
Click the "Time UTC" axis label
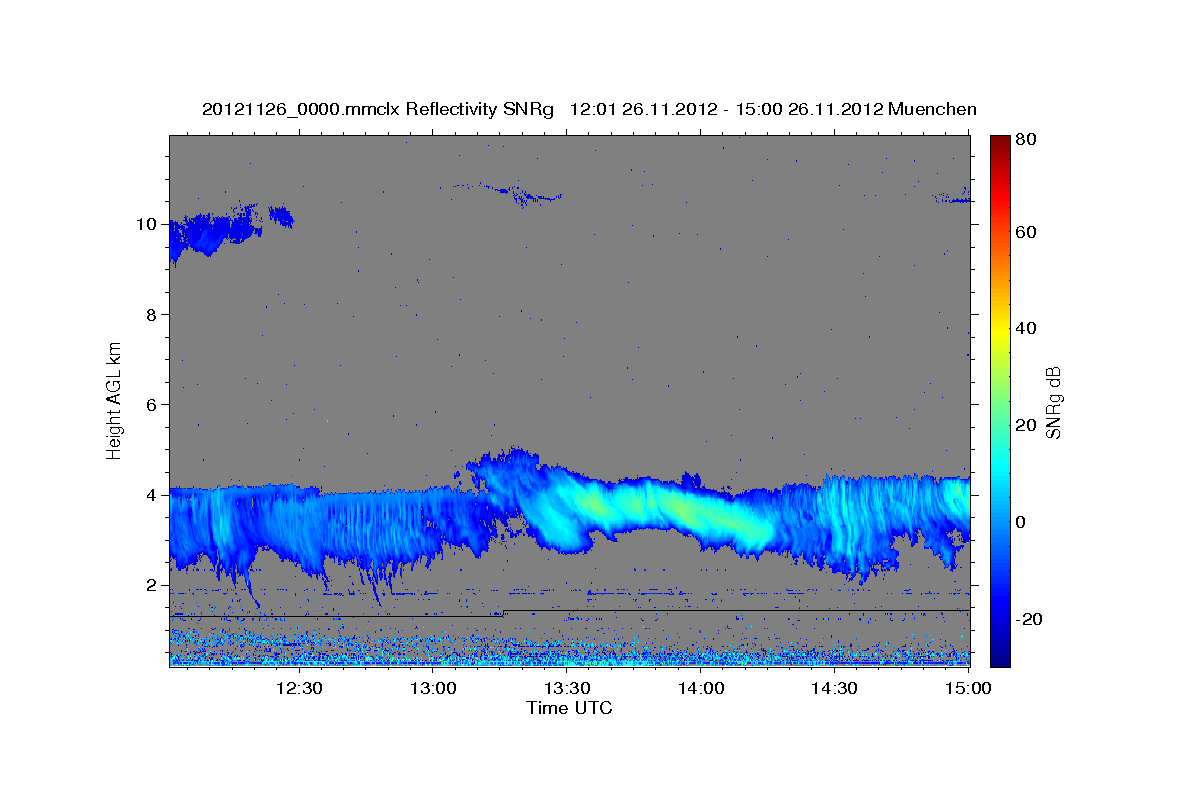click(x=569, y=709)
